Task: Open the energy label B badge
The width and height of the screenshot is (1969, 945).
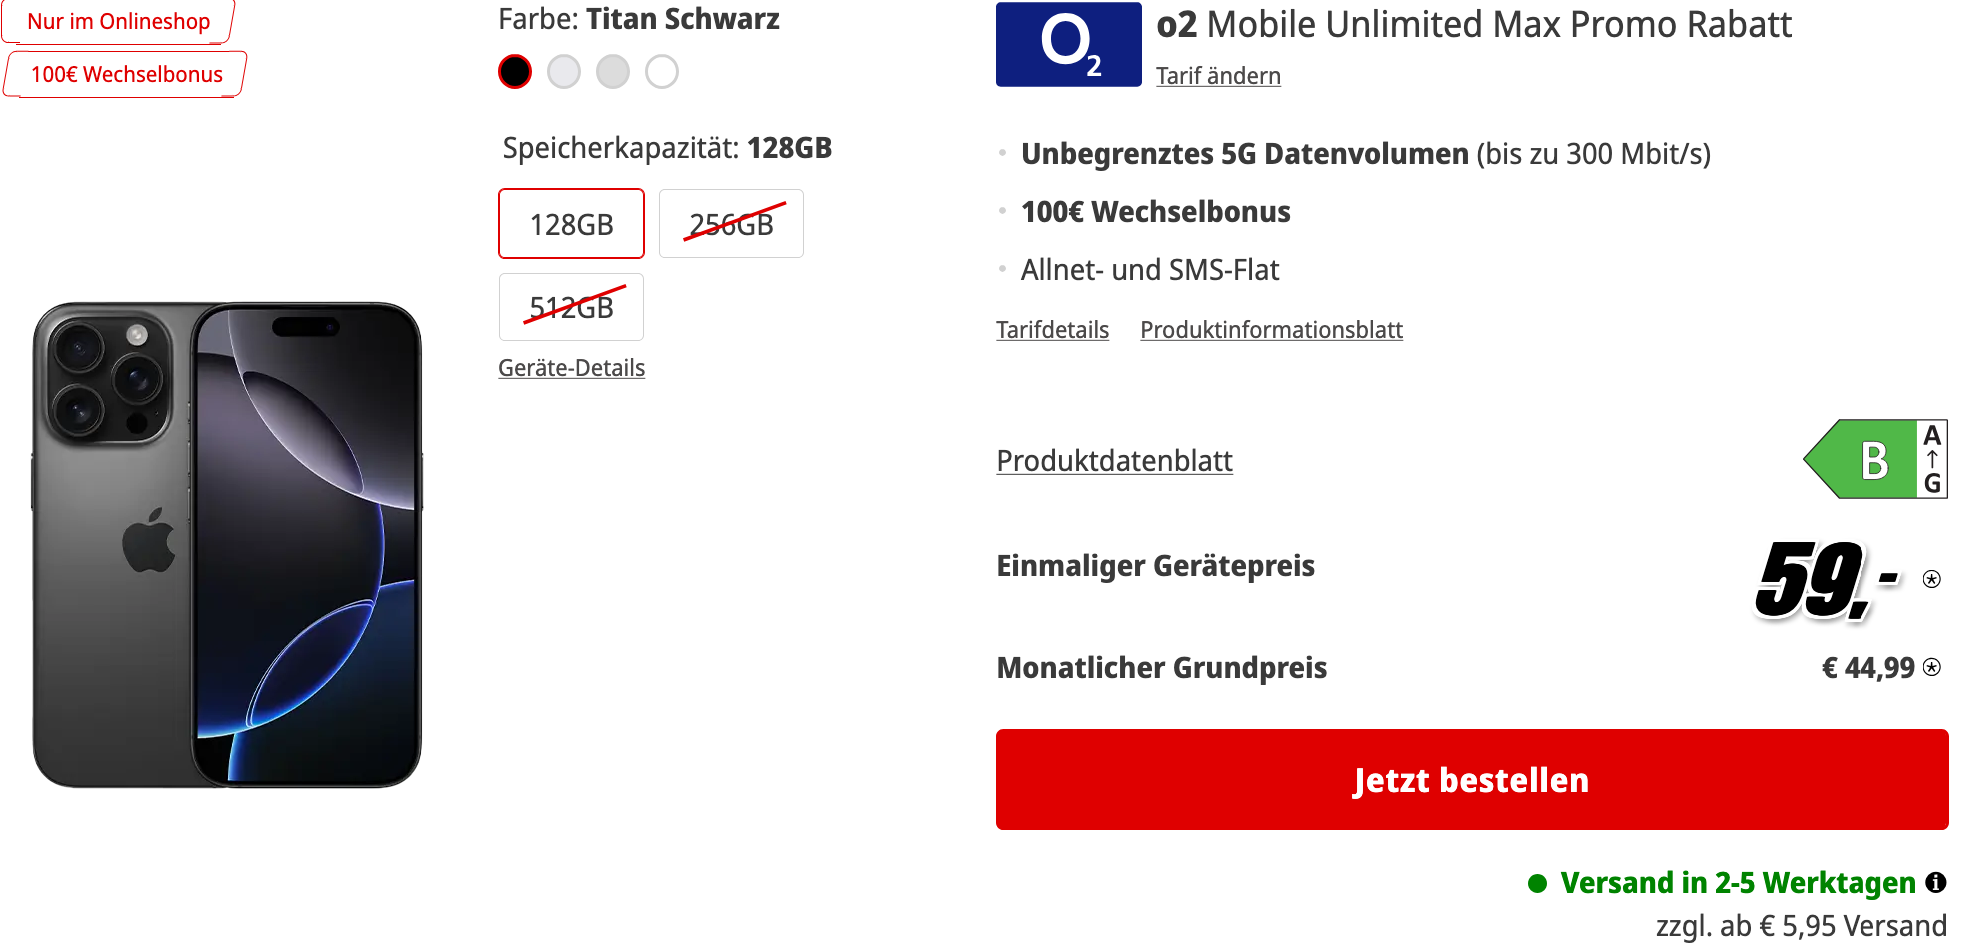Action: pyautogui.click(x=1875, y=459)
